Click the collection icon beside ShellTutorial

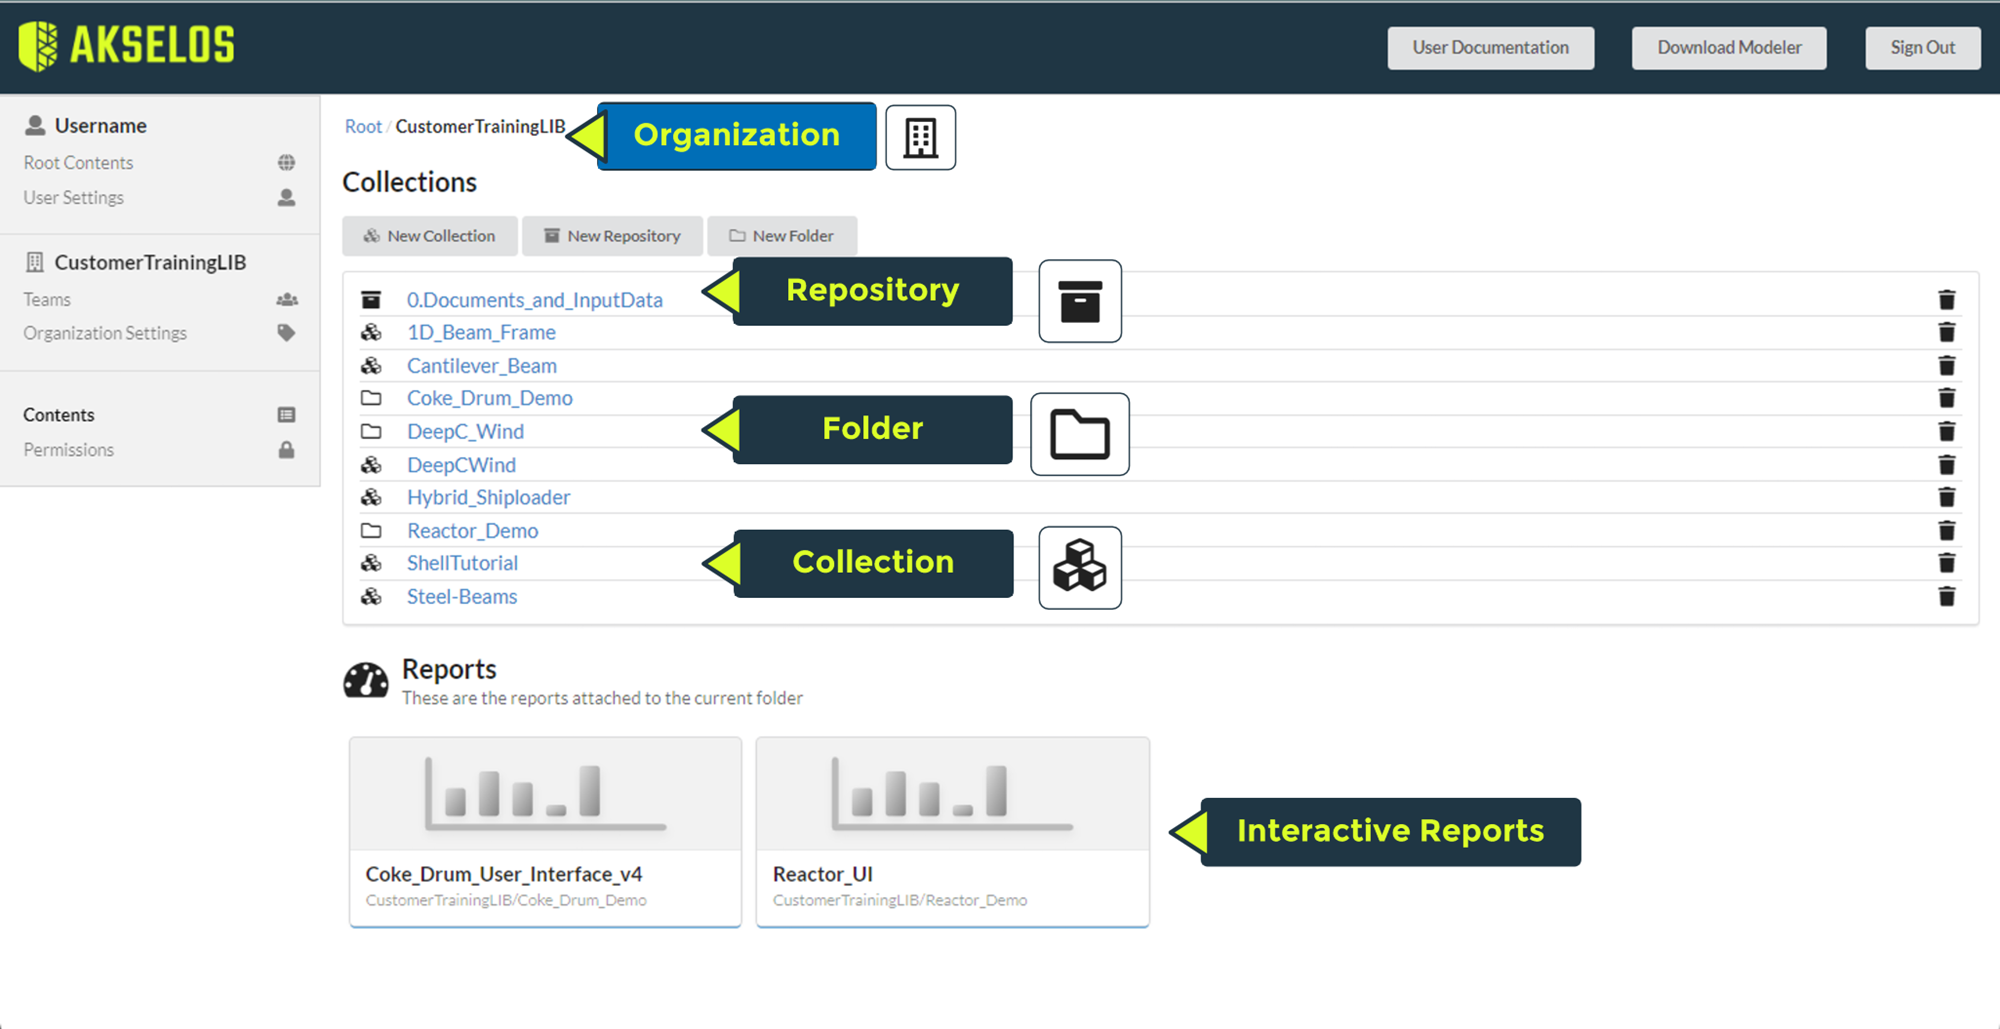pos(371,563)
